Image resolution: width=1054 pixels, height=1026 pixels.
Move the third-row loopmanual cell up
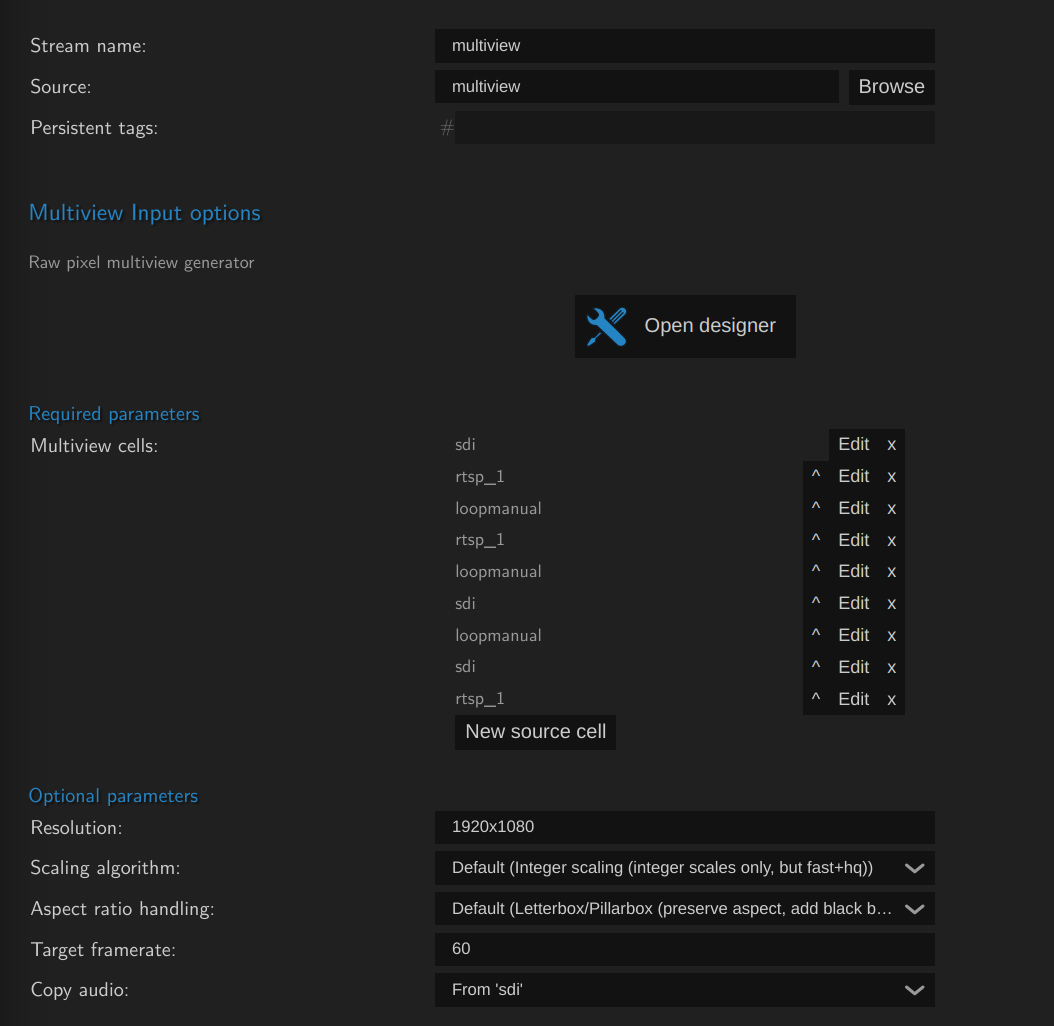816,509
